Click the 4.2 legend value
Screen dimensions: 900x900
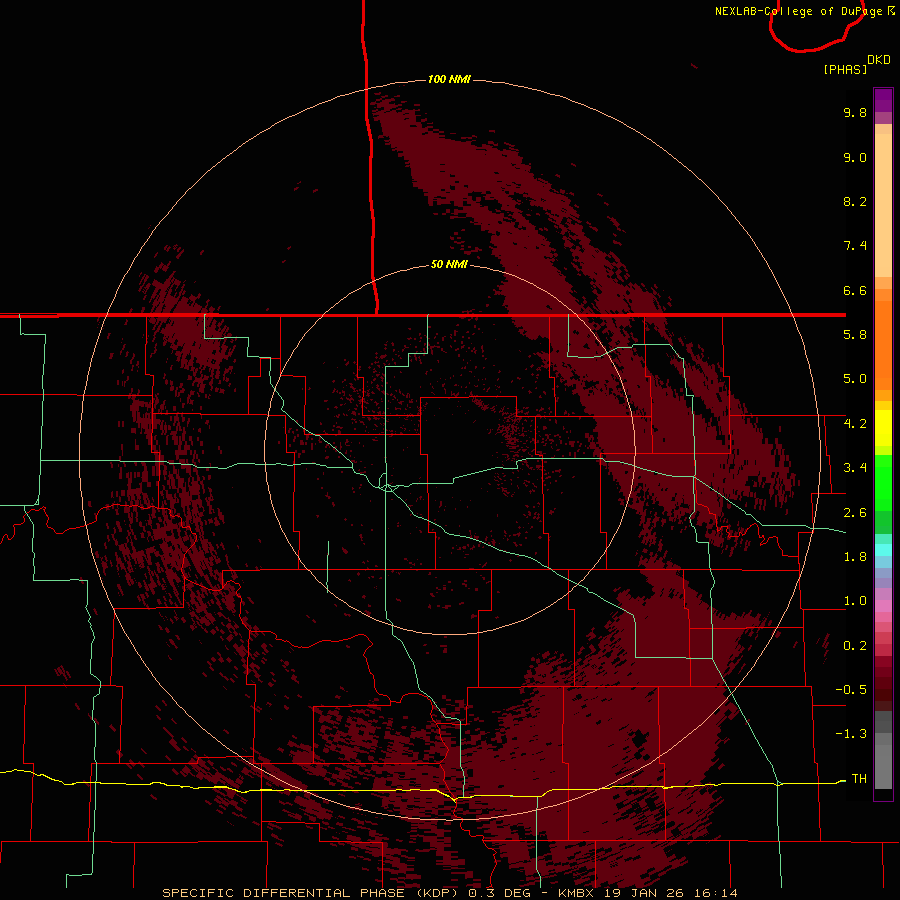tap(855, 424)
